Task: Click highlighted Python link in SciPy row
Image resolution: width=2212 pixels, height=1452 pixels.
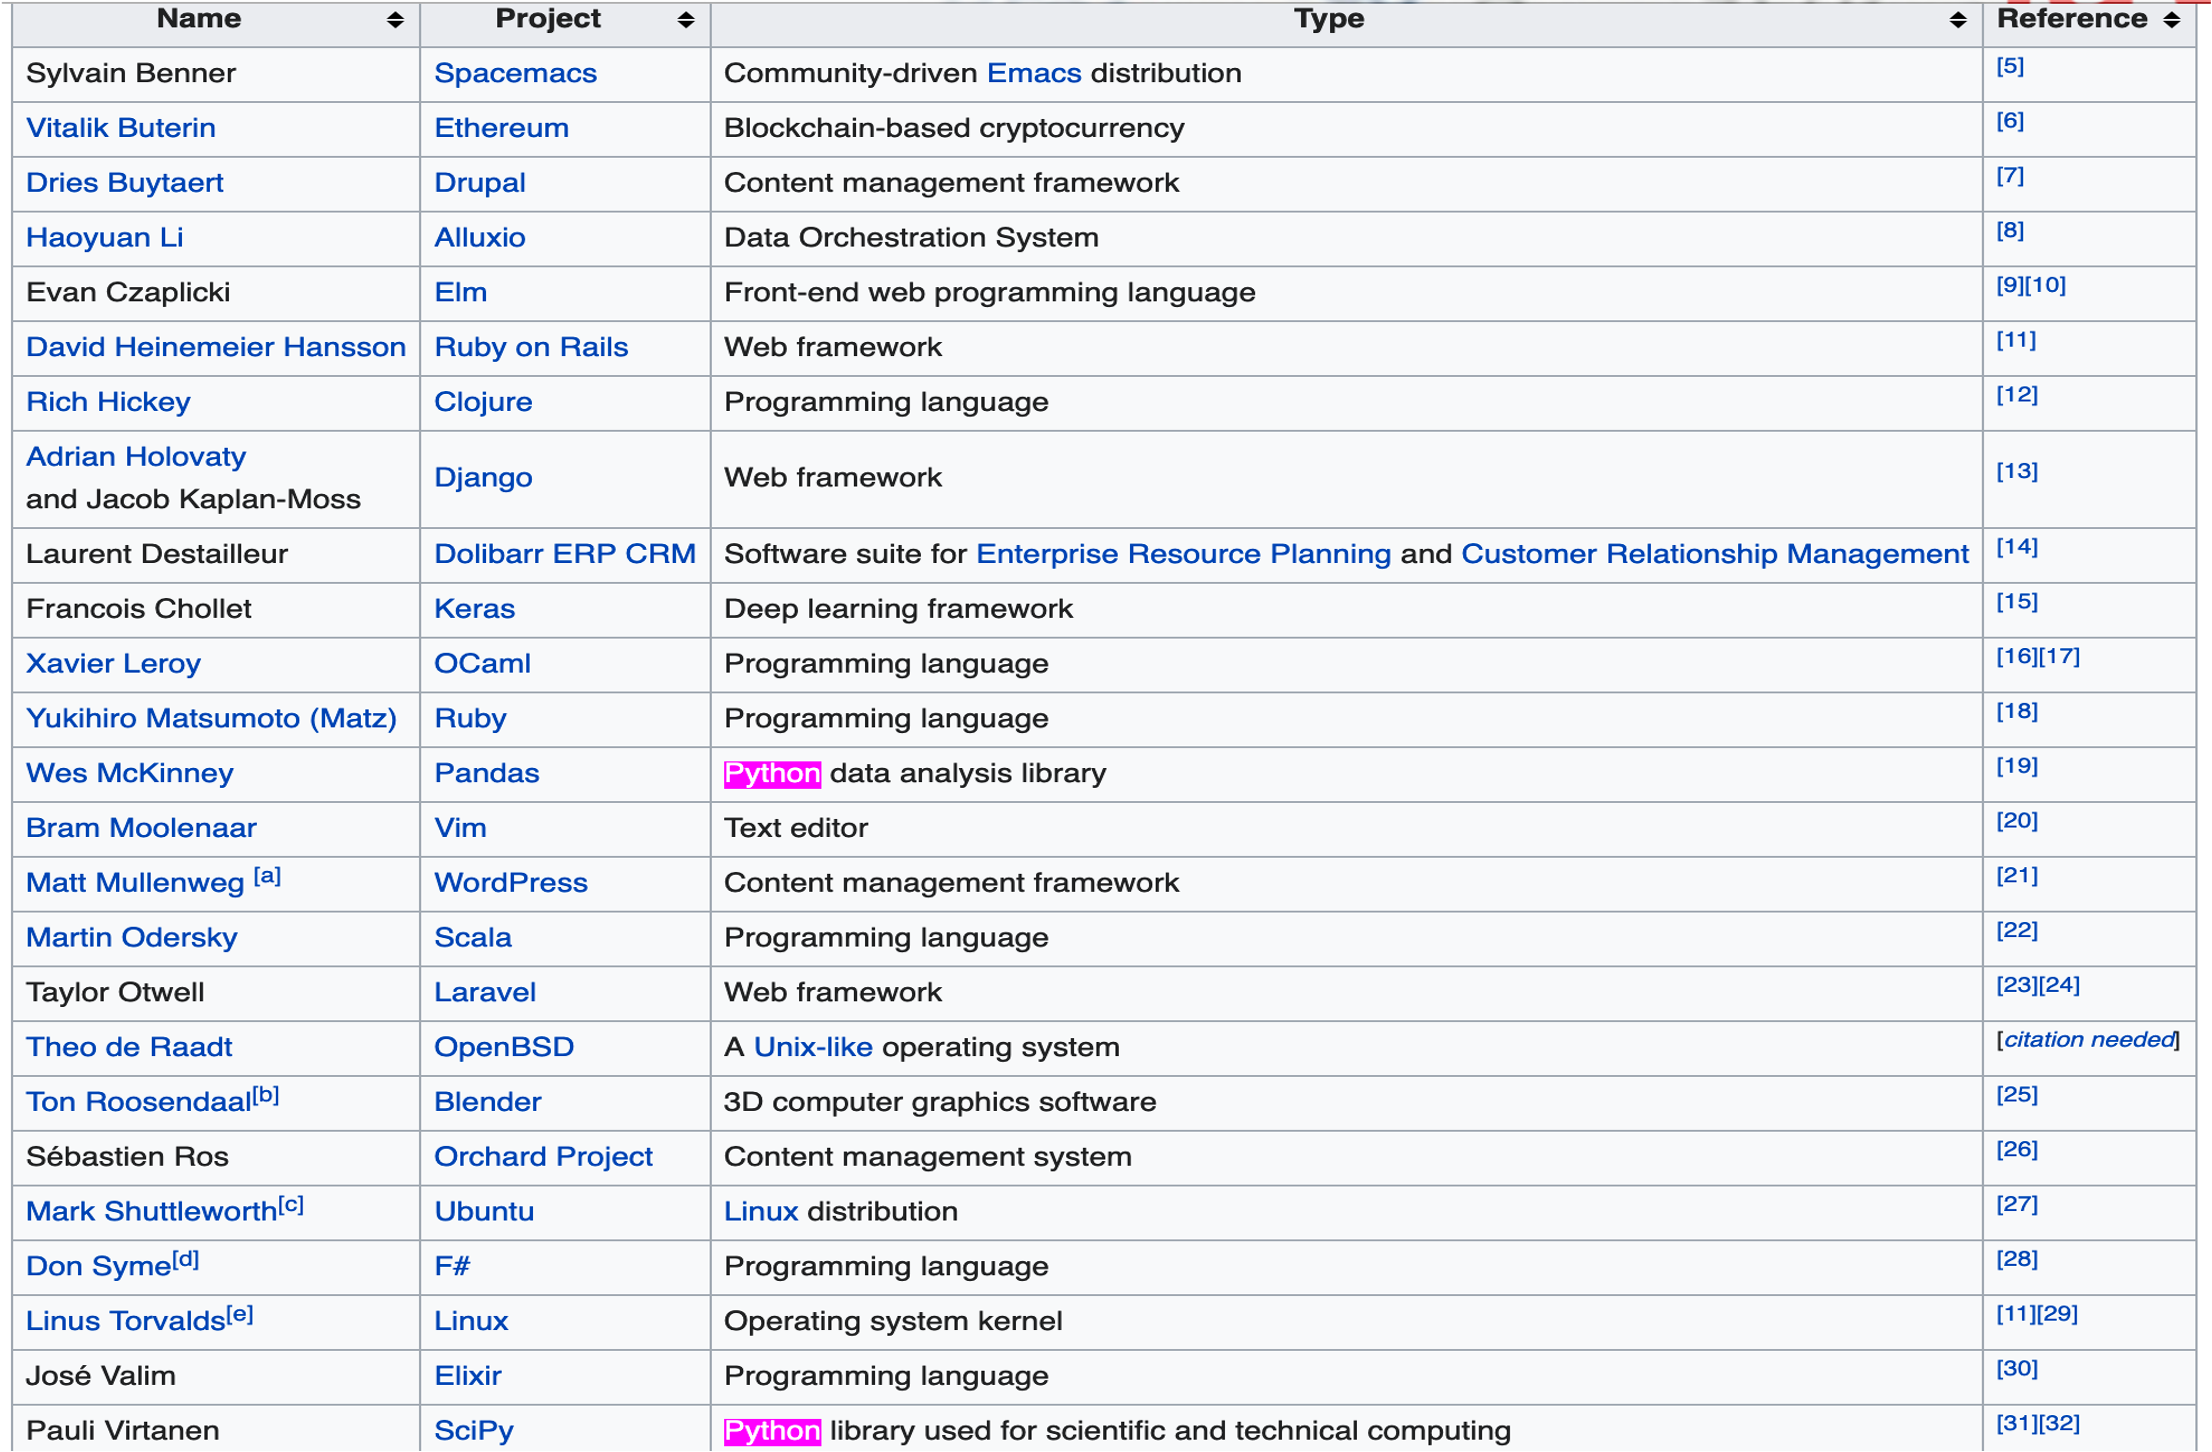Action: [772, 1432]
